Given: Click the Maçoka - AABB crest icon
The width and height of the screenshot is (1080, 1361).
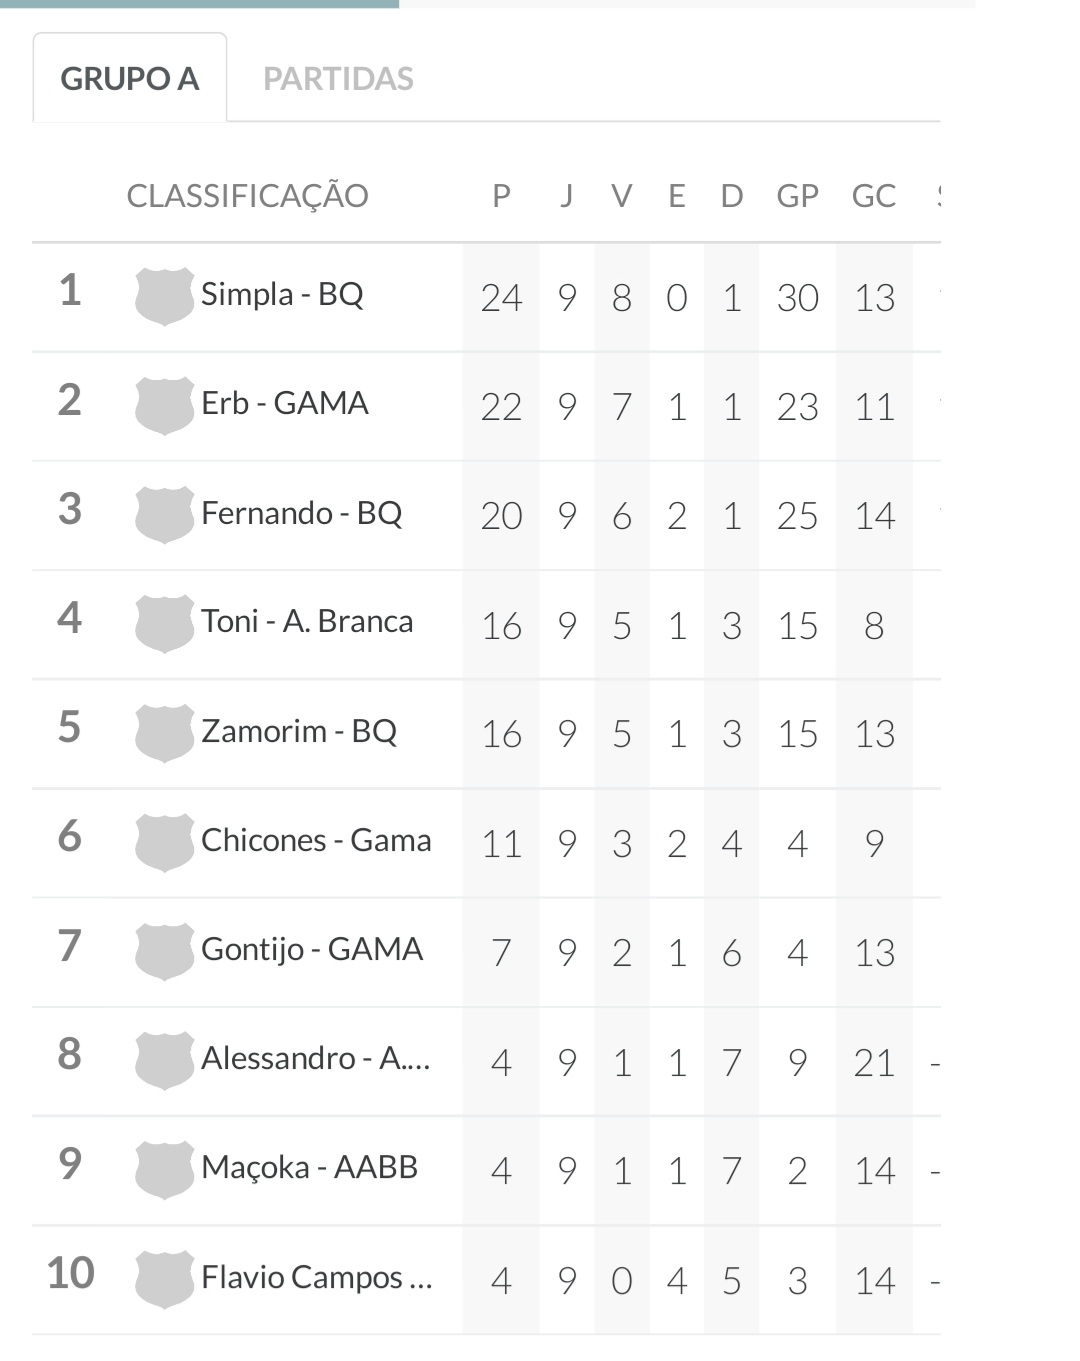Looking at the screenshot, I should [164, 1169].
